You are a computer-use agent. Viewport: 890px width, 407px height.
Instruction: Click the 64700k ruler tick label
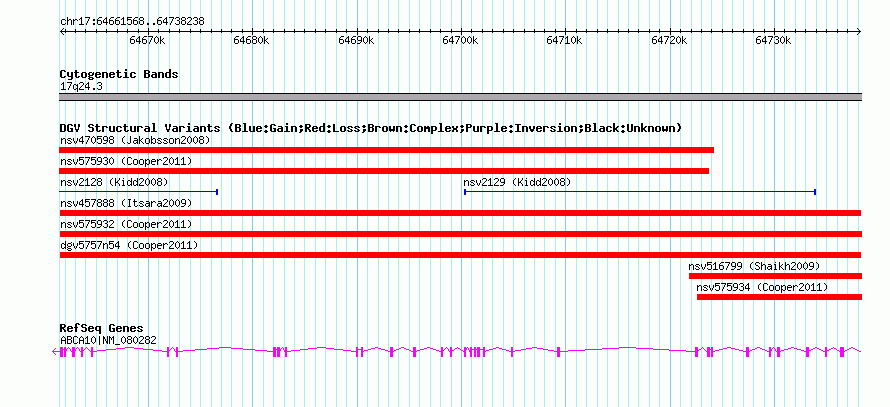pyautogui.click(x=461, y=40)
